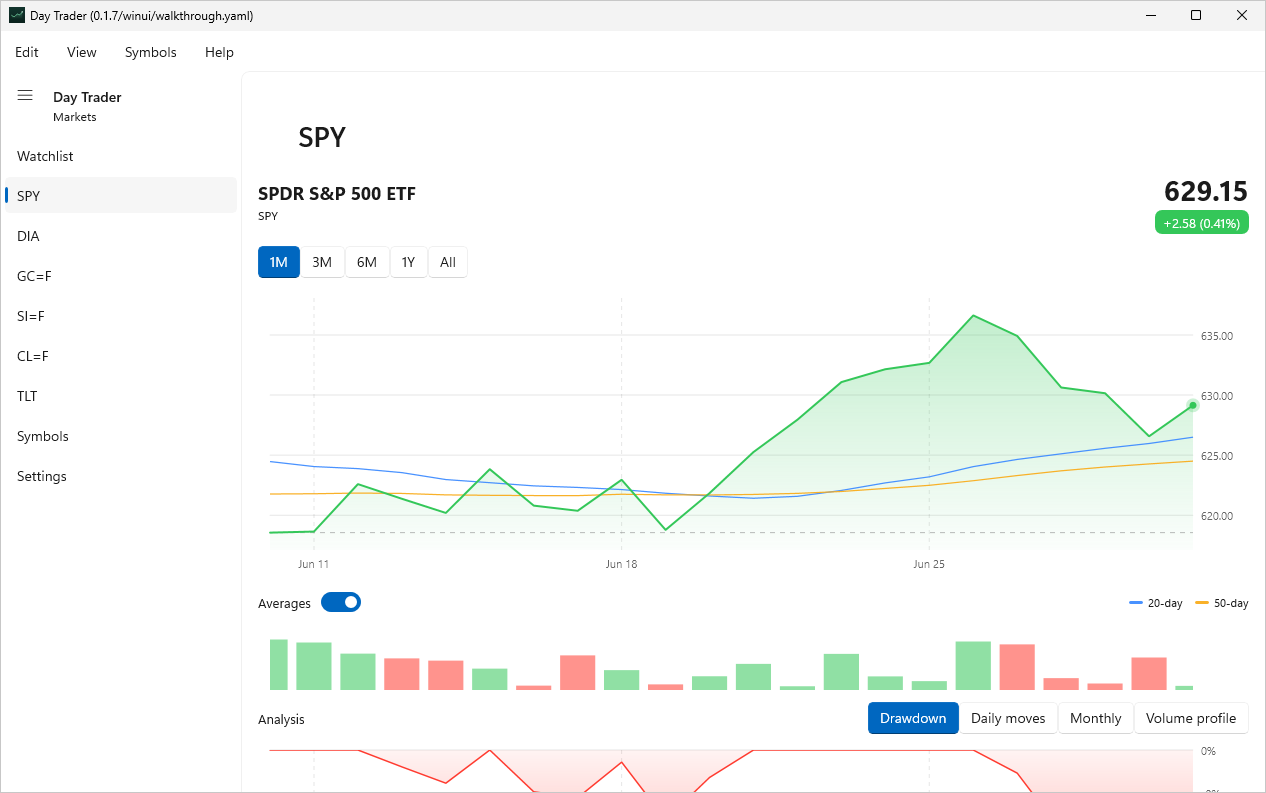Show the 1Y time range
Viewport: 1266px width, 793px height.
(x=408, y=262)
